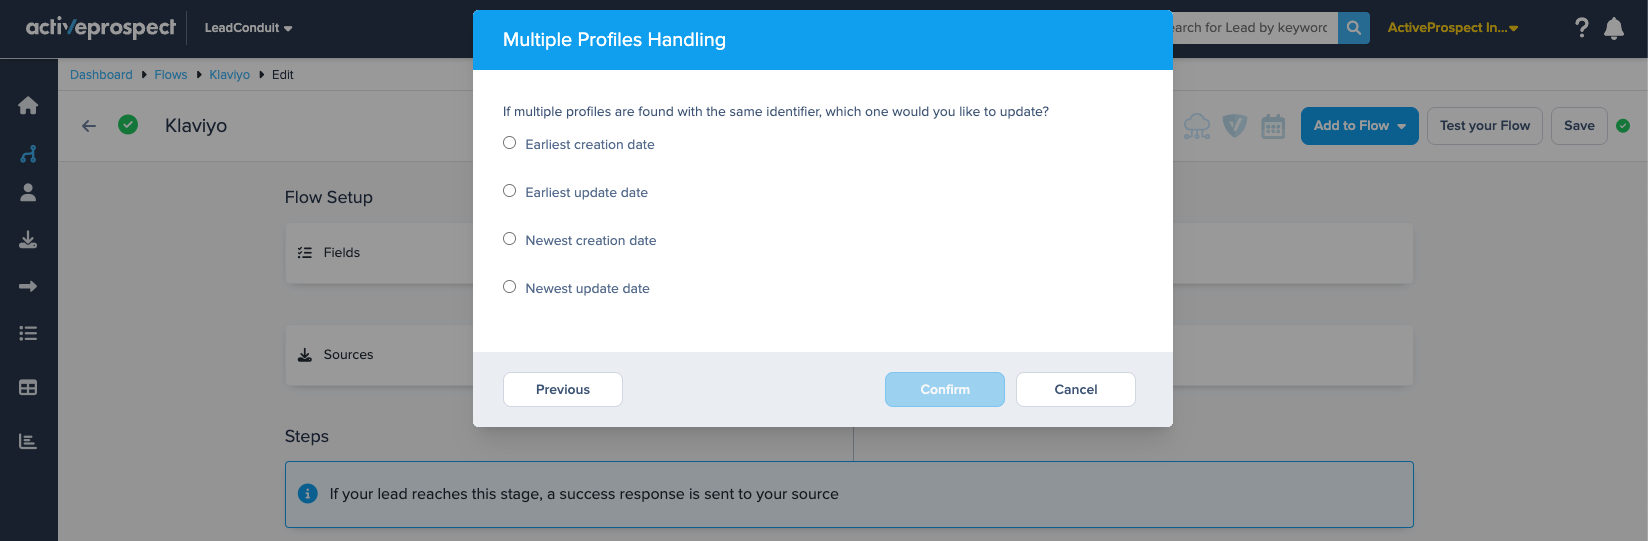Expand the ActiveProspect account dropdown
Viewport: 1648px width, 541px height.
point(1452,28)
